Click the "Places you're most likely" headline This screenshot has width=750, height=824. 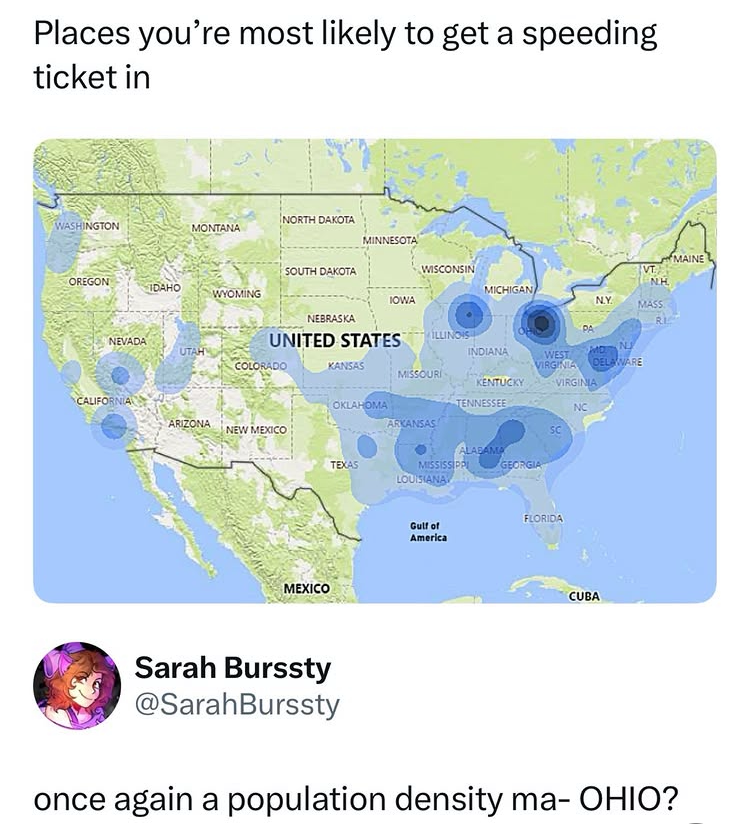tap(345, 55)
